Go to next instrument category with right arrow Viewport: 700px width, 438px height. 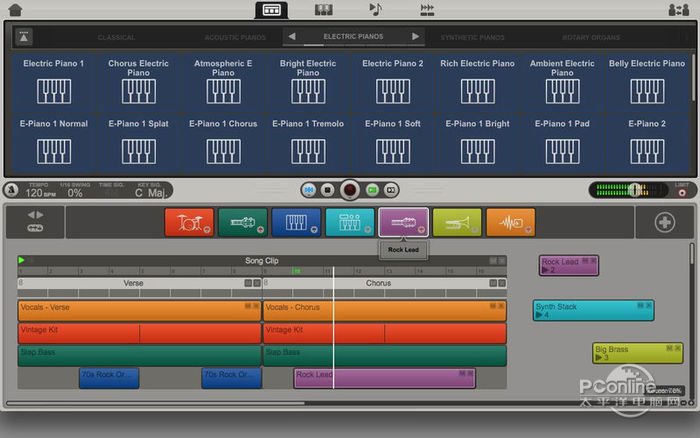pos(416,37)
